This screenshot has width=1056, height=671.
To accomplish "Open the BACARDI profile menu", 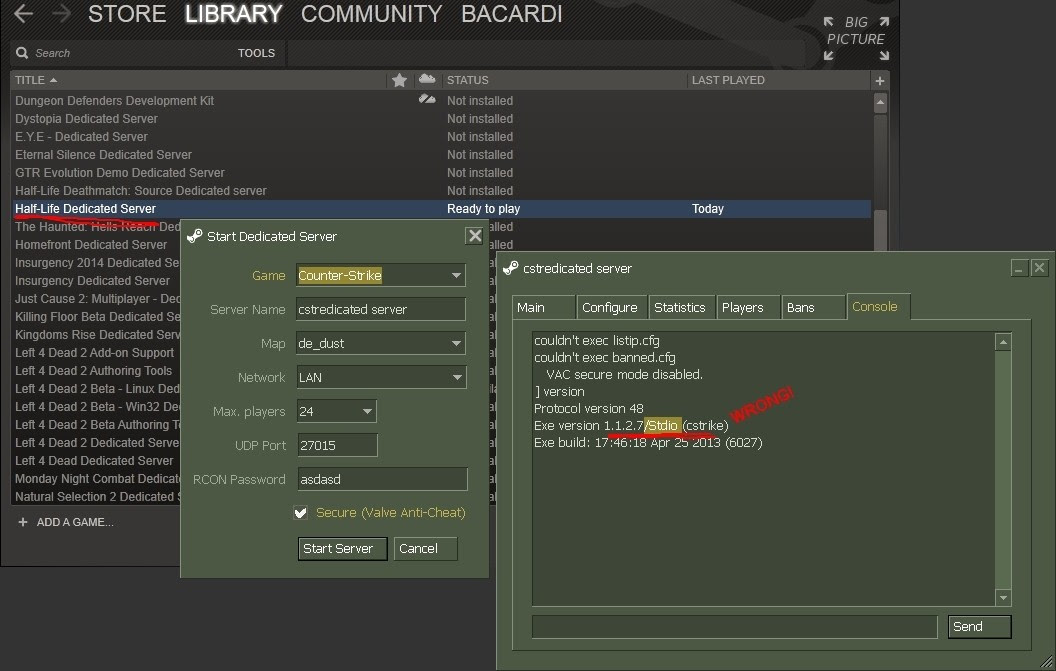I will (511, 13).
